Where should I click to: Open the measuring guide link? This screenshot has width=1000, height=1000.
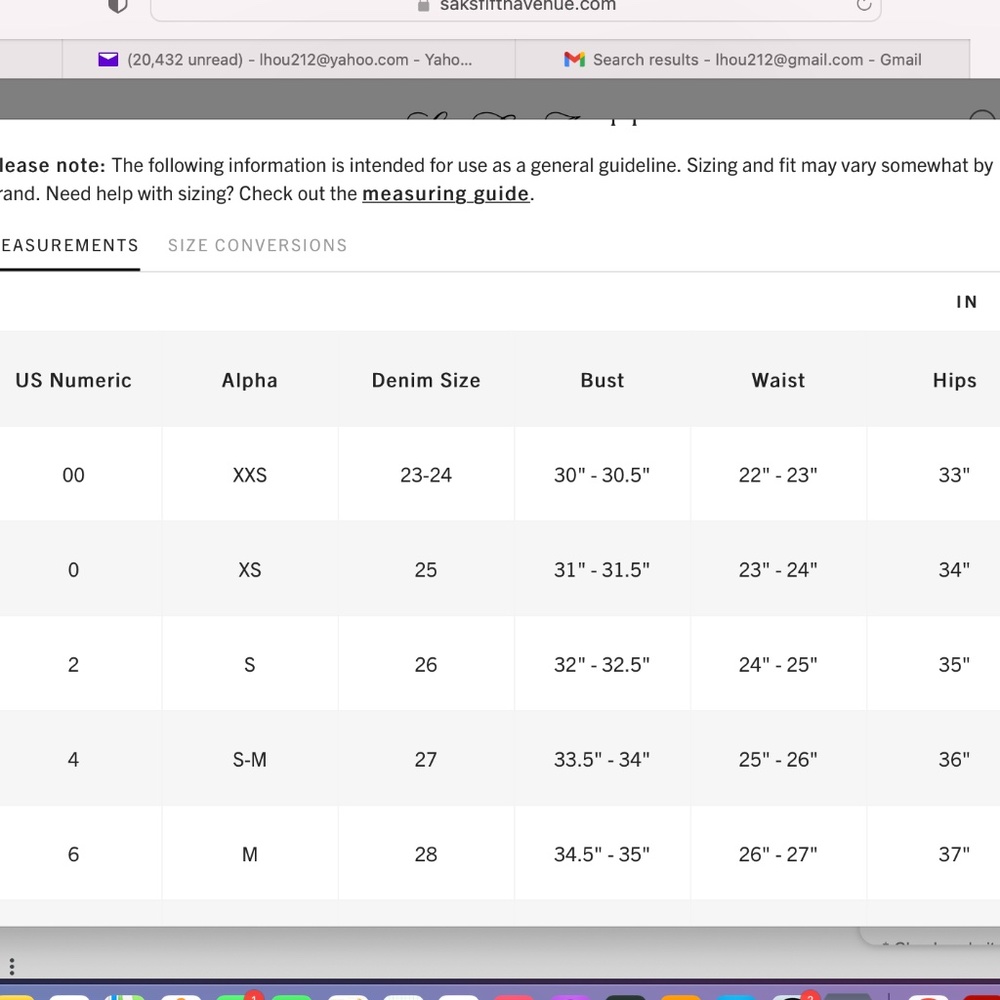445,194
